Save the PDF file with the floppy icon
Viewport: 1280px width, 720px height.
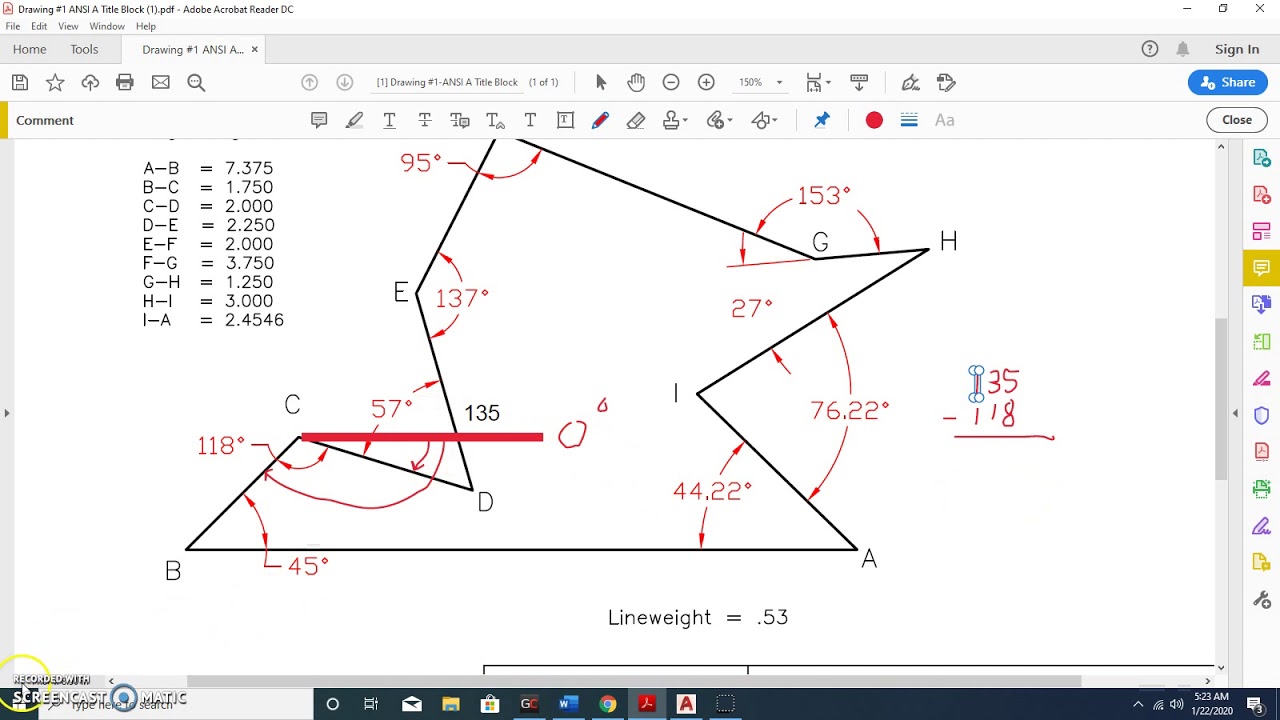tap(20, 82)
